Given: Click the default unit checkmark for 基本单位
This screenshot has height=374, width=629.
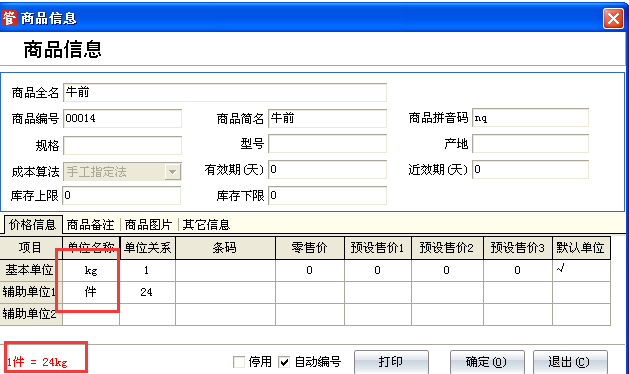Looking at the screenshot, I should [561, 268].
